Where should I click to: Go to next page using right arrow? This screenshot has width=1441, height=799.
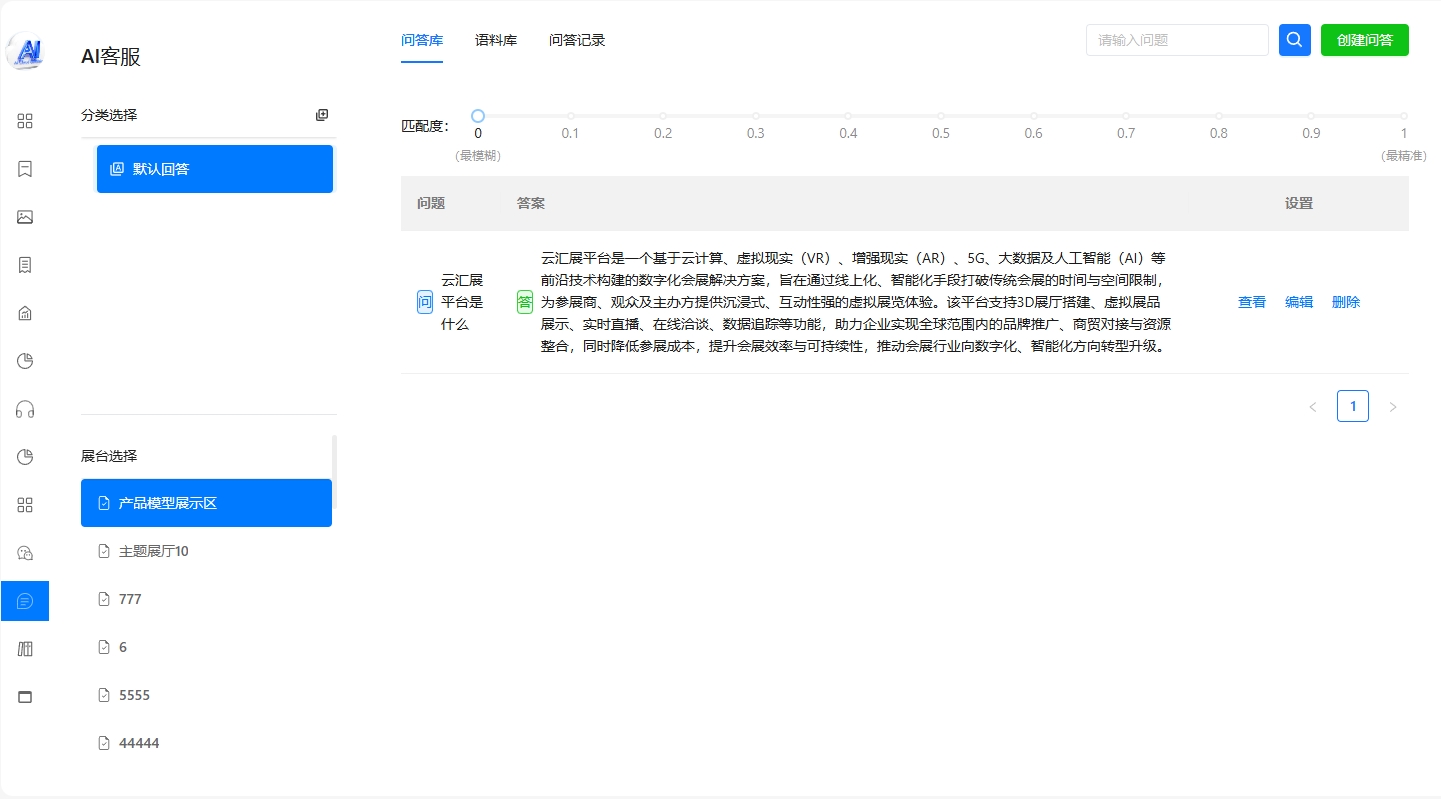(1393, 407)
